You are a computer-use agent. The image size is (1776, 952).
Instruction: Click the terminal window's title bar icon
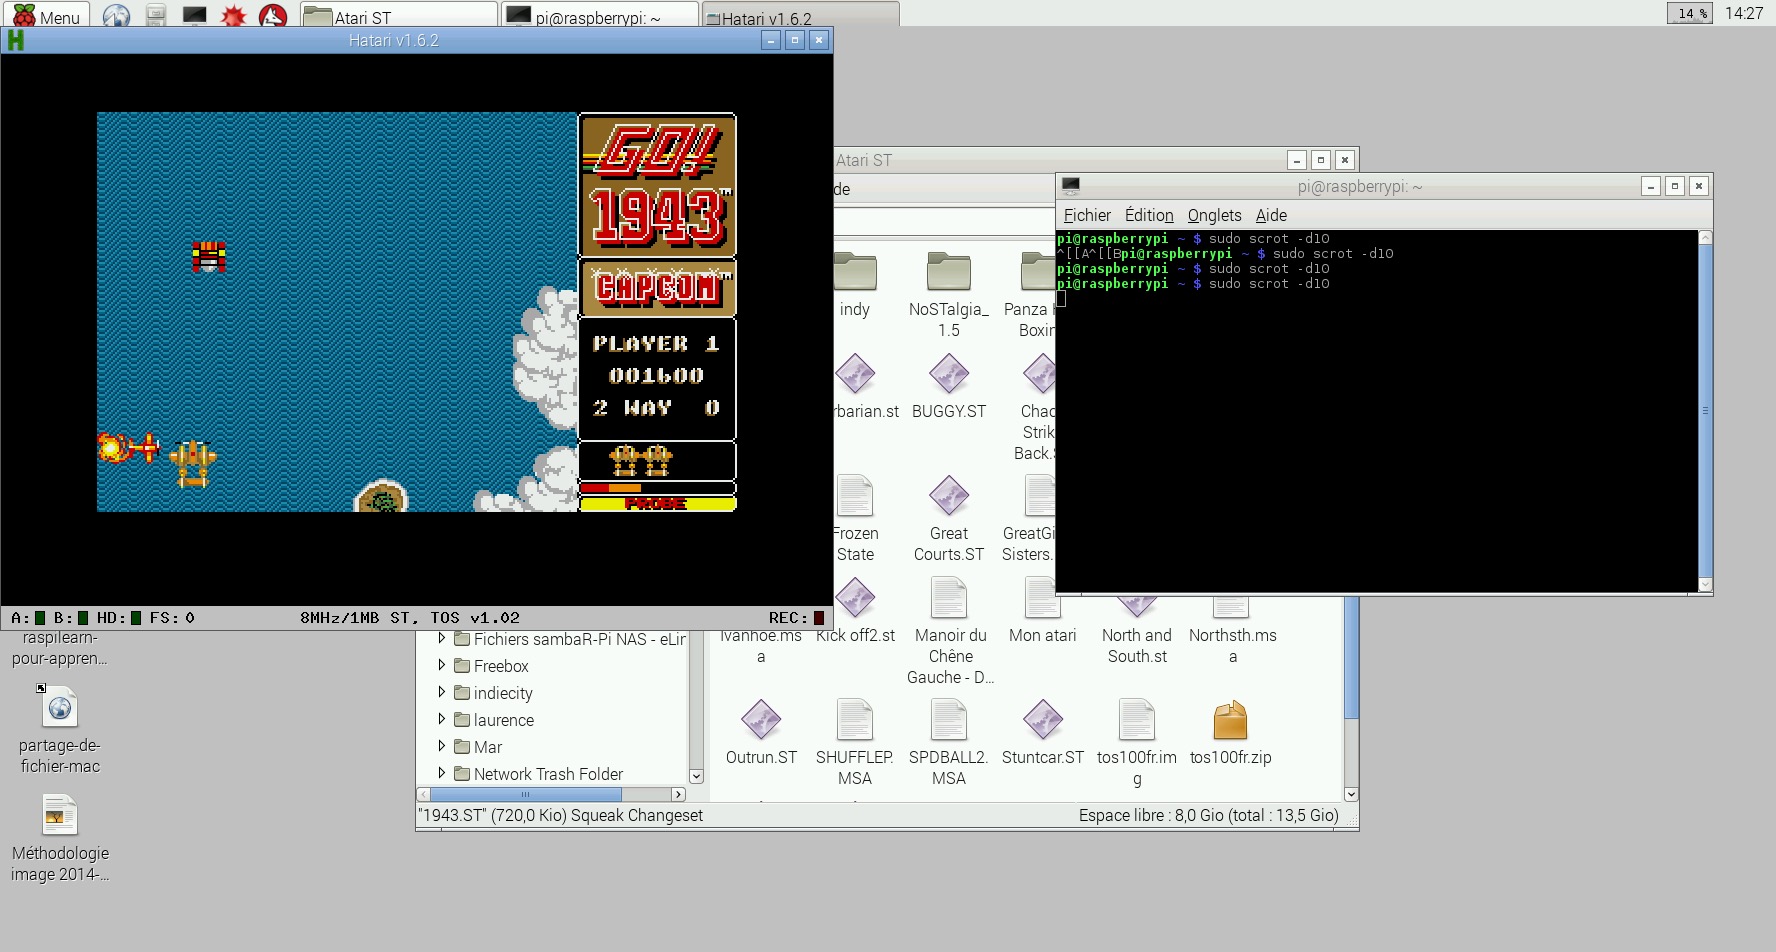coord(1071,186)
